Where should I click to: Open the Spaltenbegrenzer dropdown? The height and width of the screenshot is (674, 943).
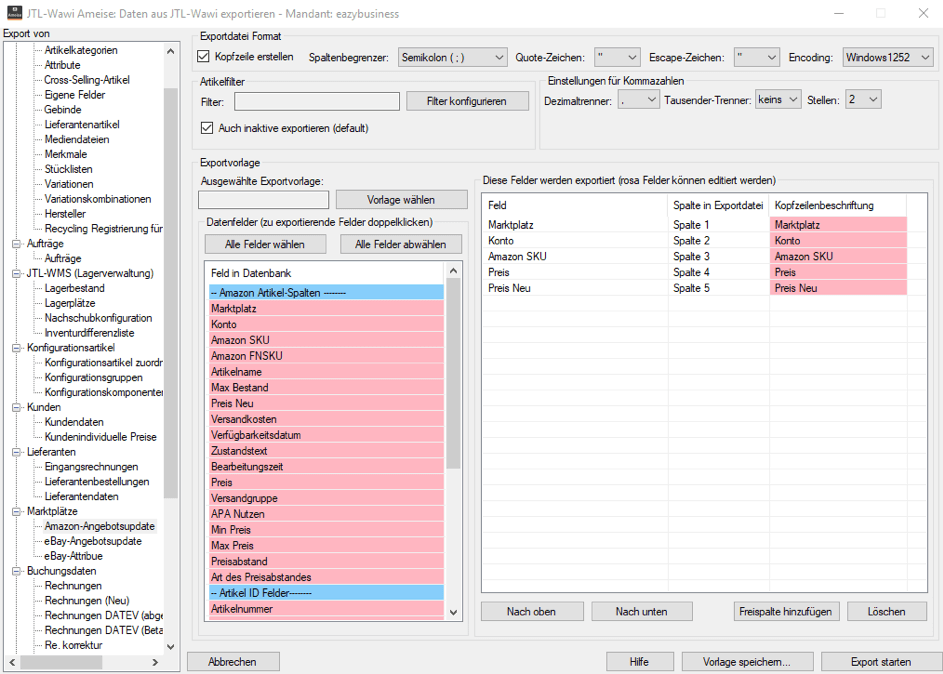click(452, 57)
